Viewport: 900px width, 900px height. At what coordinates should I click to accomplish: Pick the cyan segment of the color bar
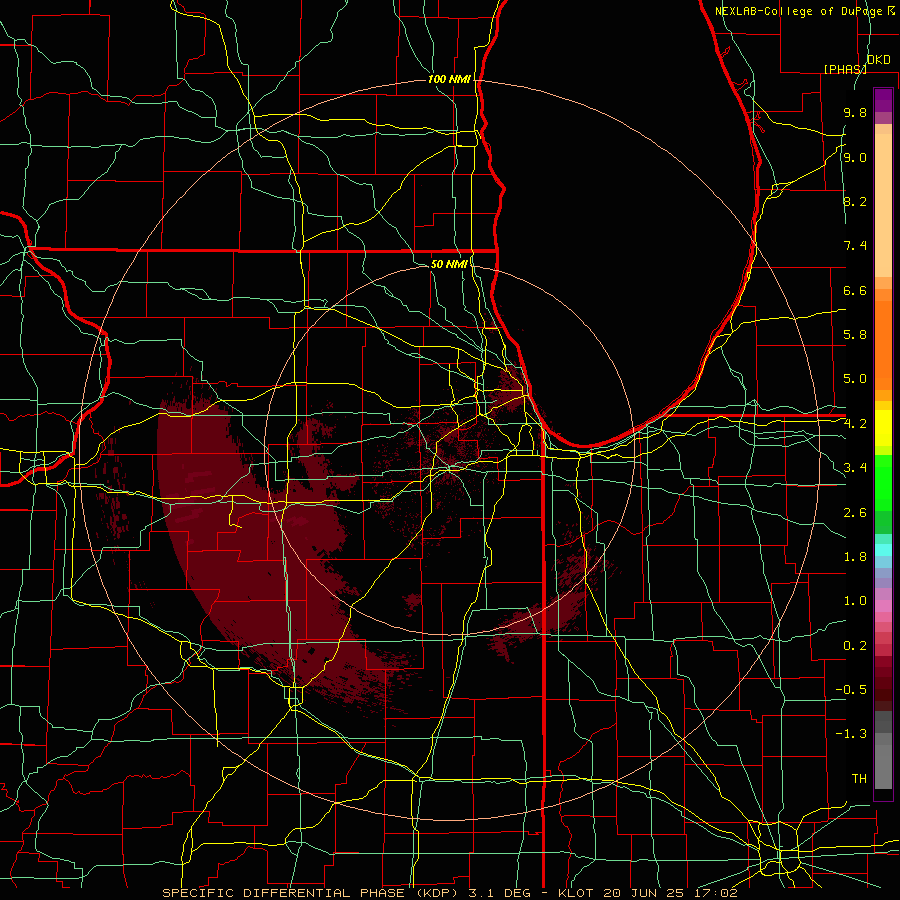click(x=883, y=550)
